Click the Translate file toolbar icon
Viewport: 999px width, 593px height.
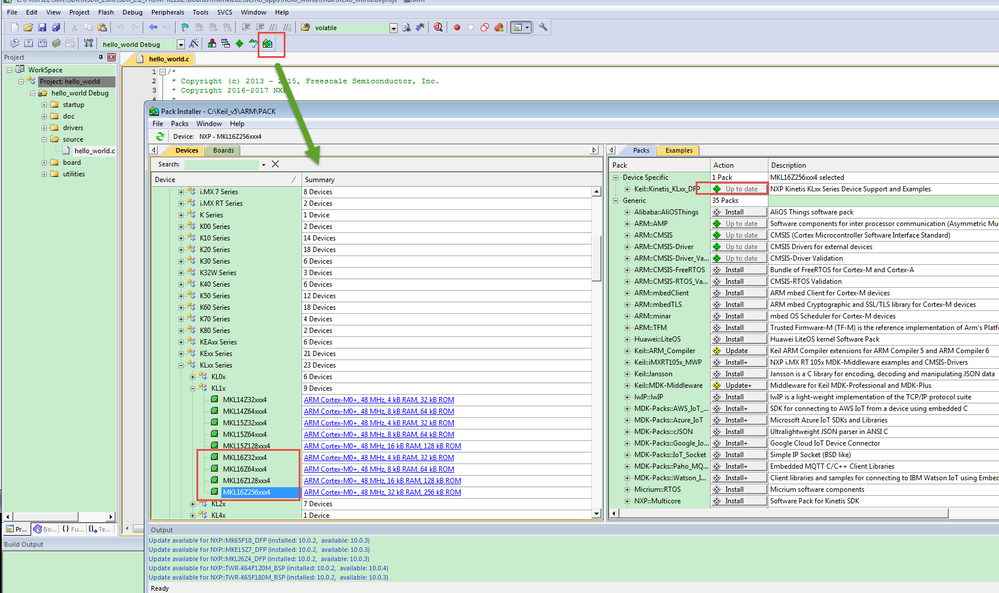[15, 43]
